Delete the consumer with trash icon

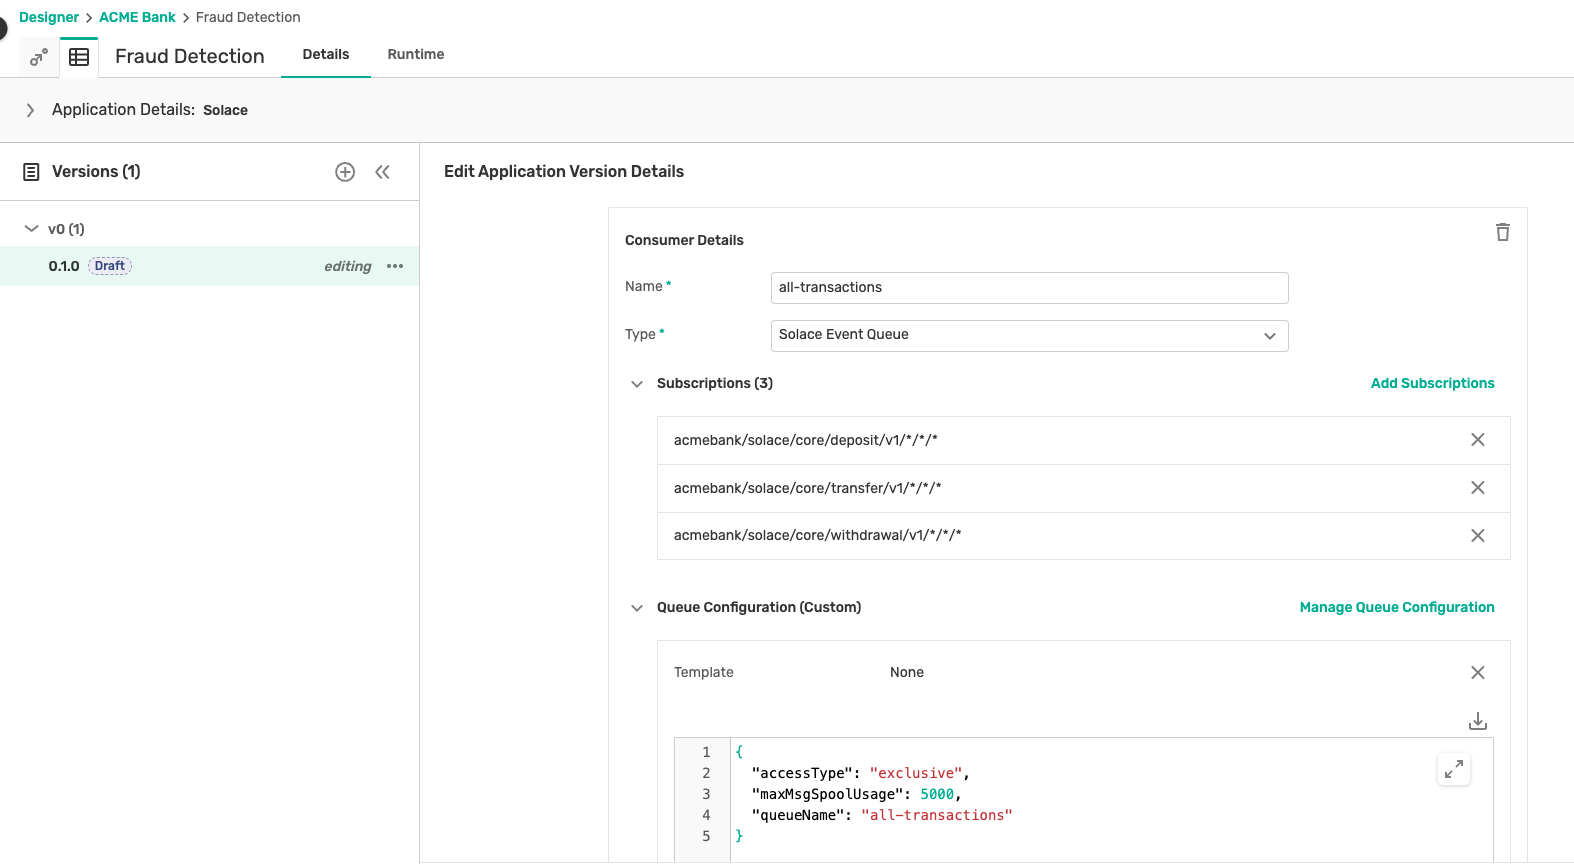[1502, 232]
